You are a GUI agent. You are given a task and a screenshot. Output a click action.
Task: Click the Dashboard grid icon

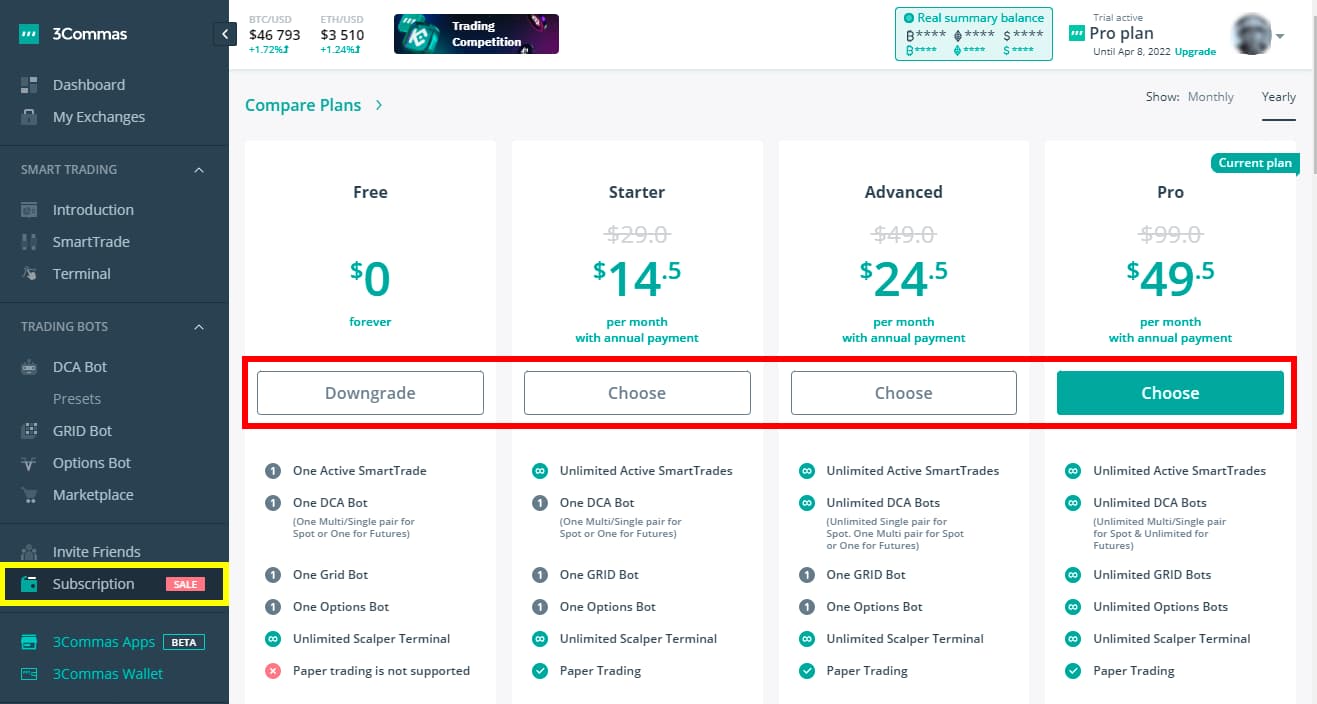coord(29,85)
